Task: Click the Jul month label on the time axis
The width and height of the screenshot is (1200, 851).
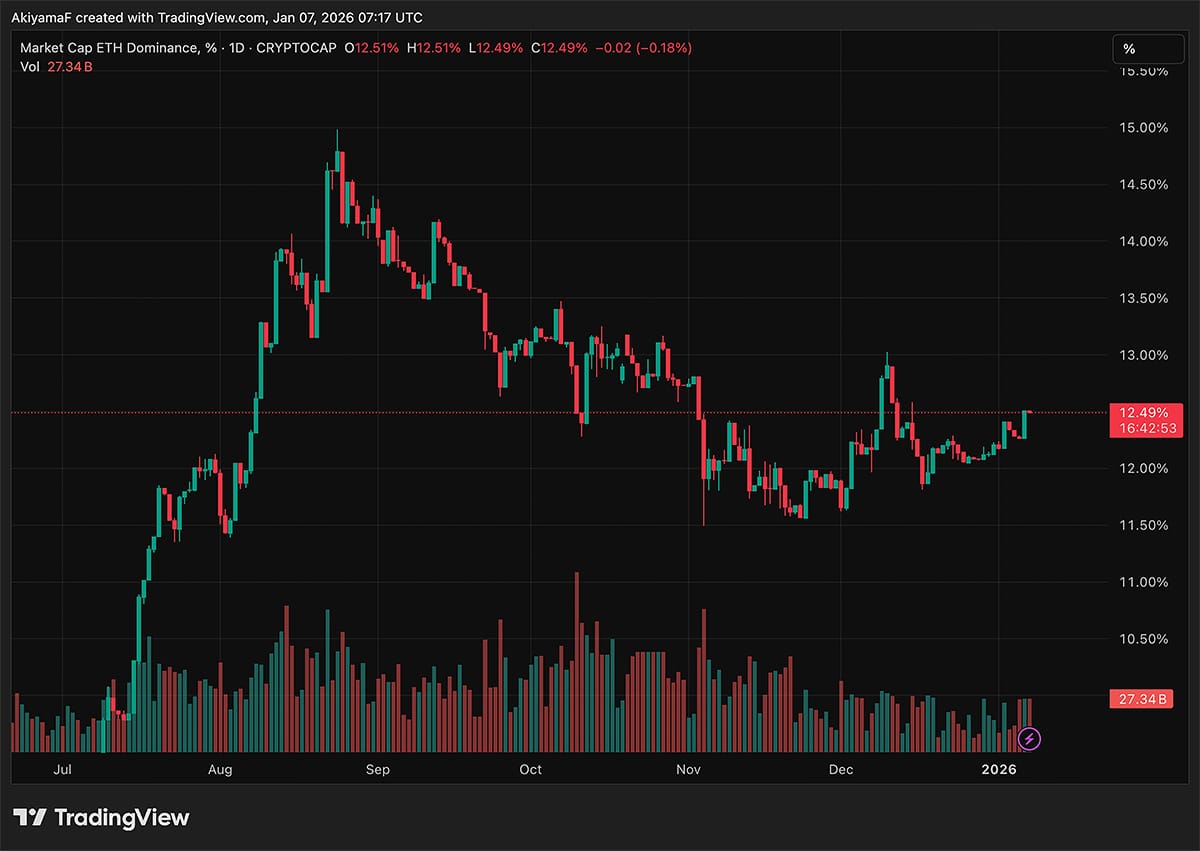Action: [62, 770]
